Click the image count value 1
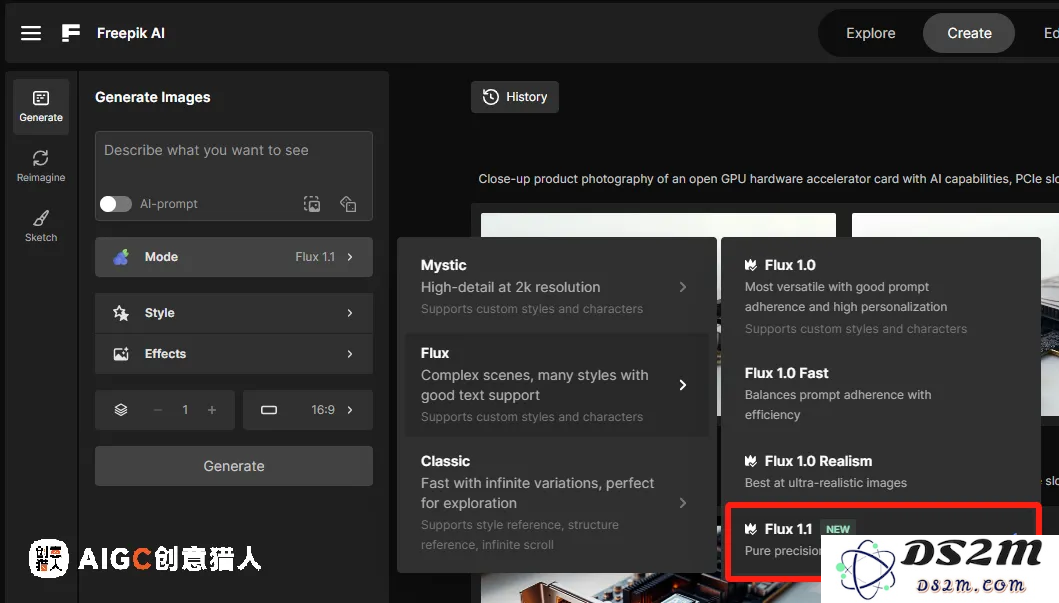 185,410
